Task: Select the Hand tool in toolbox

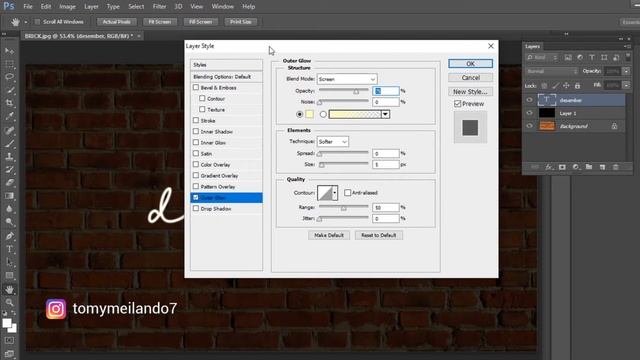Action: tap(9, 289)
